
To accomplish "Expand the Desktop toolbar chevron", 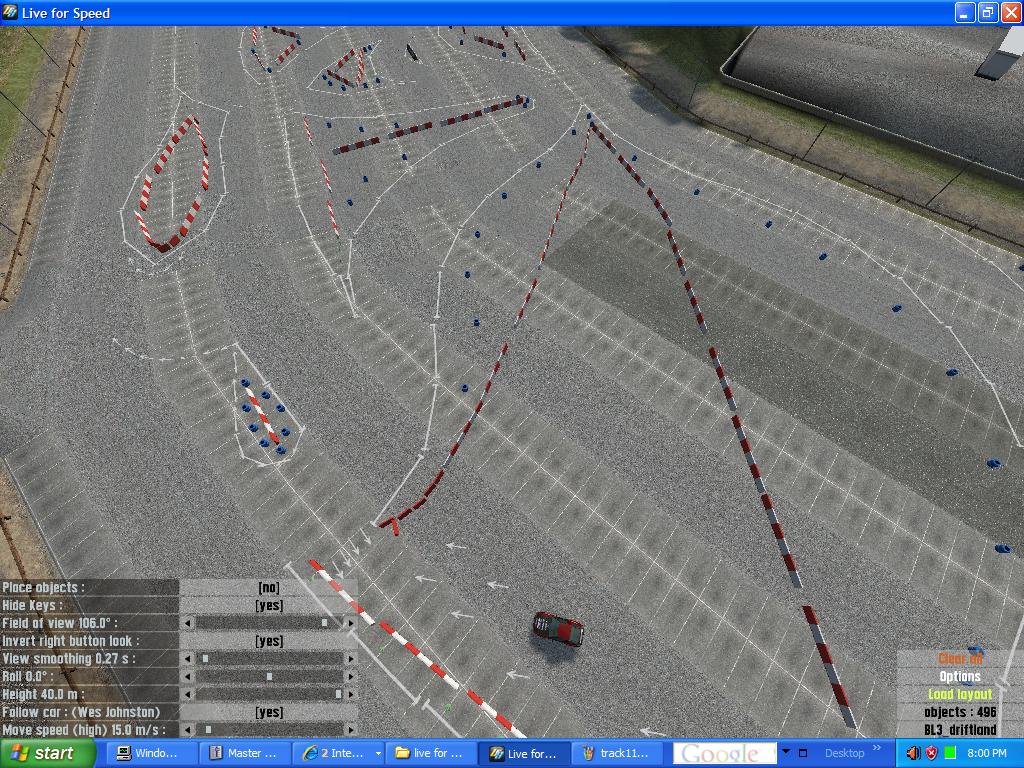I will point(876,748).
